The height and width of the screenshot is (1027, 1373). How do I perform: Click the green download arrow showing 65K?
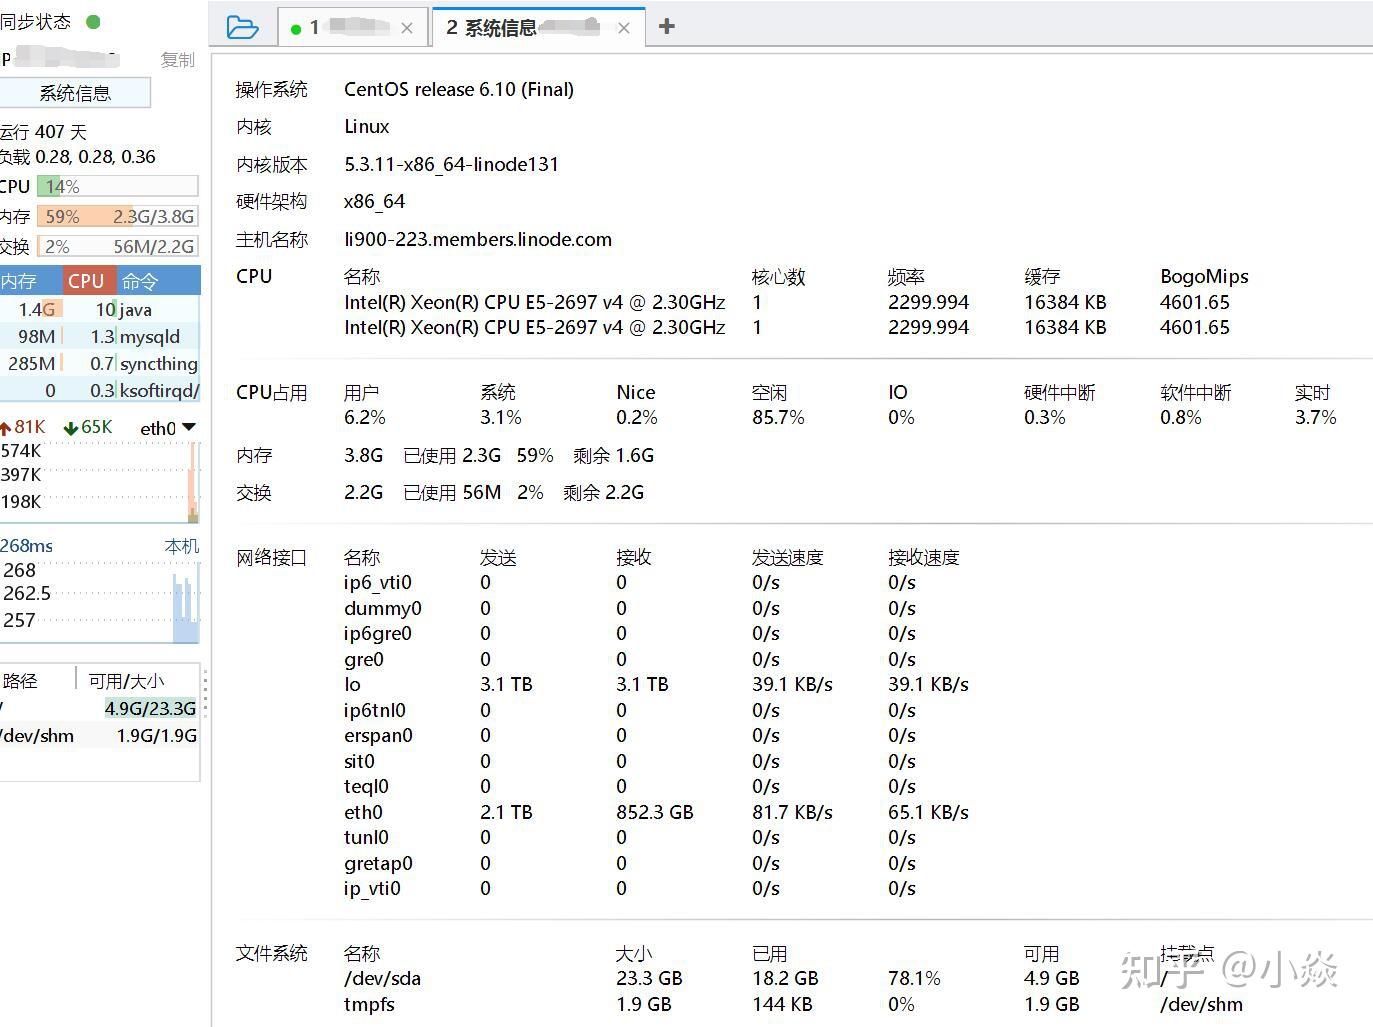point(87,426)
